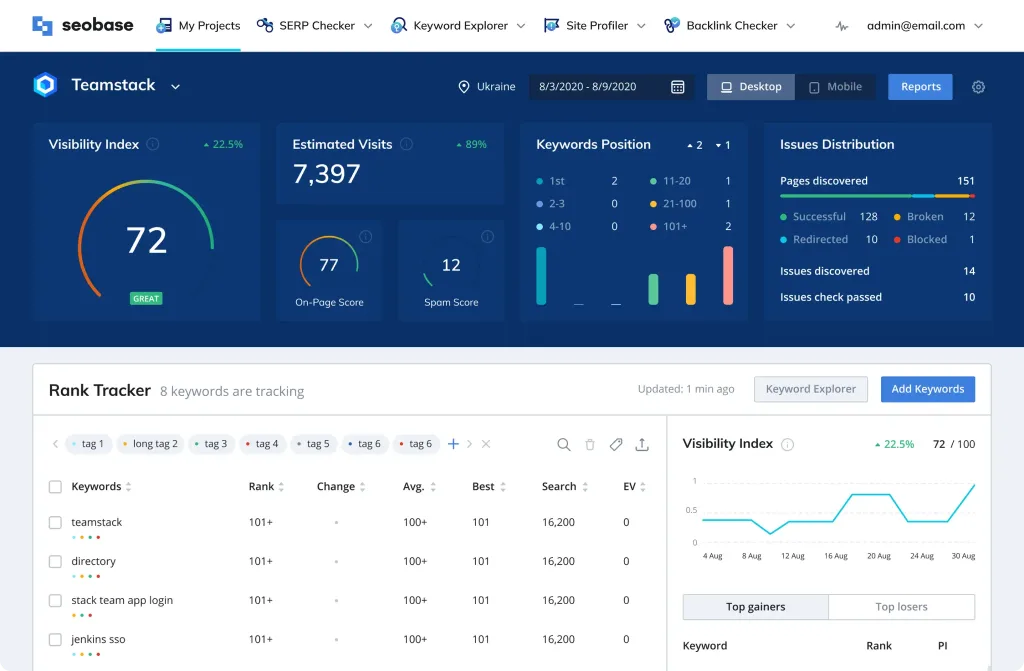
Task: Check the teamstack keyword checkbox
Action: (x=55, y=522)
